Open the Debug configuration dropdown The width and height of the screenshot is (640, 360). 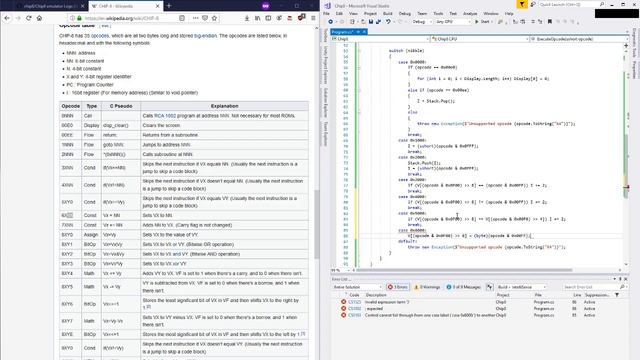(x=422, y=22)
